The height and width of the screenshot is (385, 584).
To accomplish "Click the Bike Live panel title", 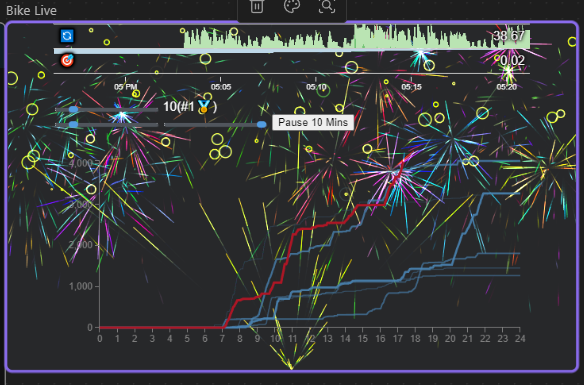I will click(31, 10).
